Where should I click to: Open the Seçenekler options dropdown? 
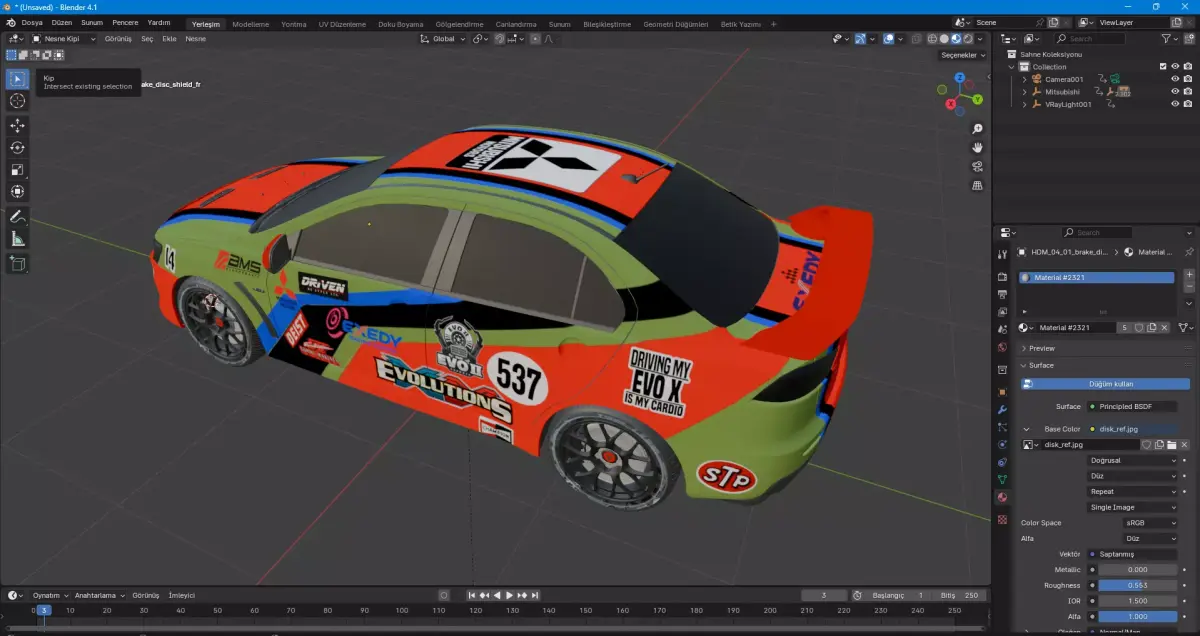964,55
